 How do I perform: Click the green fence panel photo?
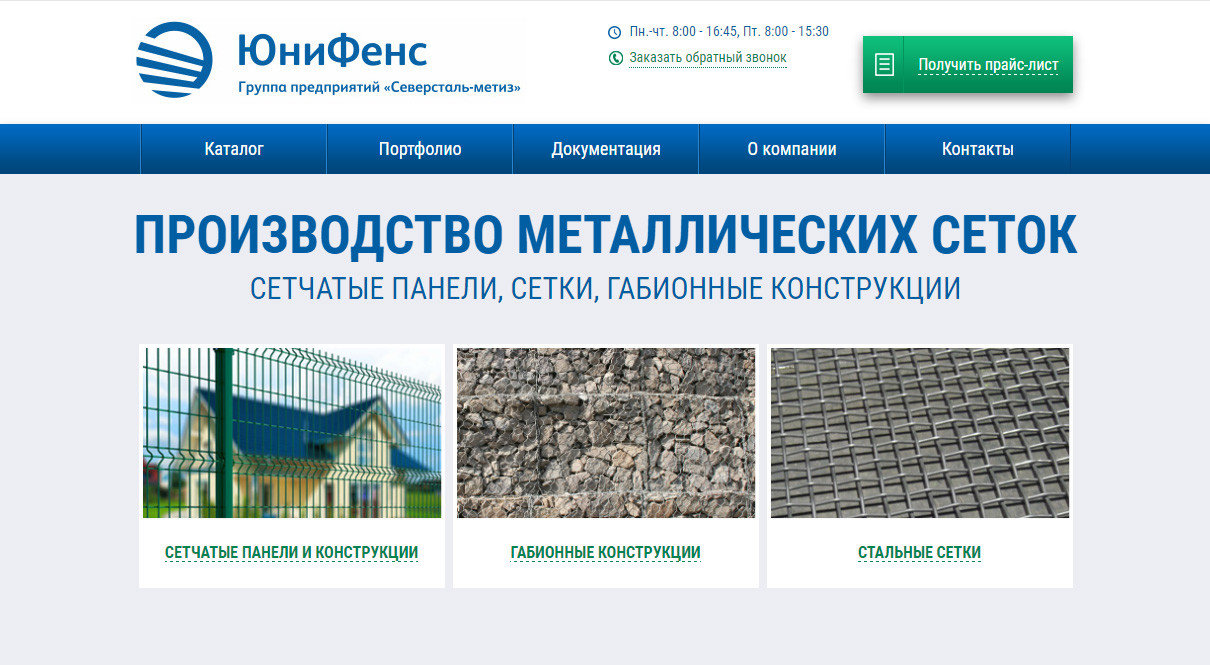(x=292, y=432)
